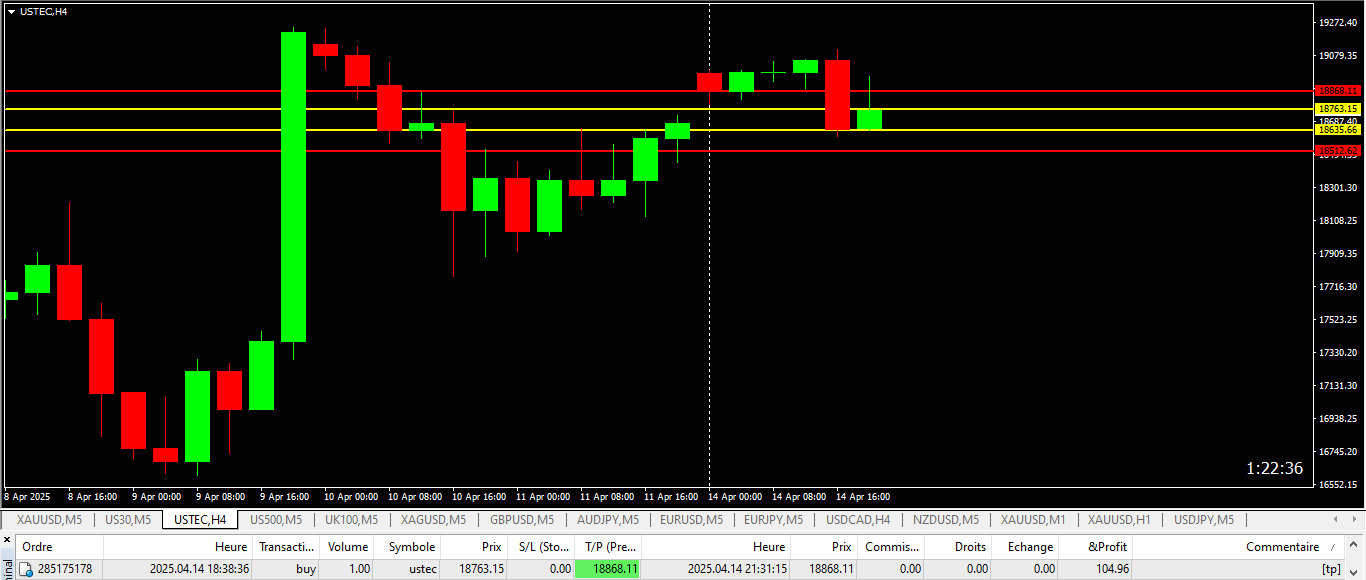Switch to the US30,M5 chart tab
The height and width of the screenshot is (580, 1366).
[128, 520]
